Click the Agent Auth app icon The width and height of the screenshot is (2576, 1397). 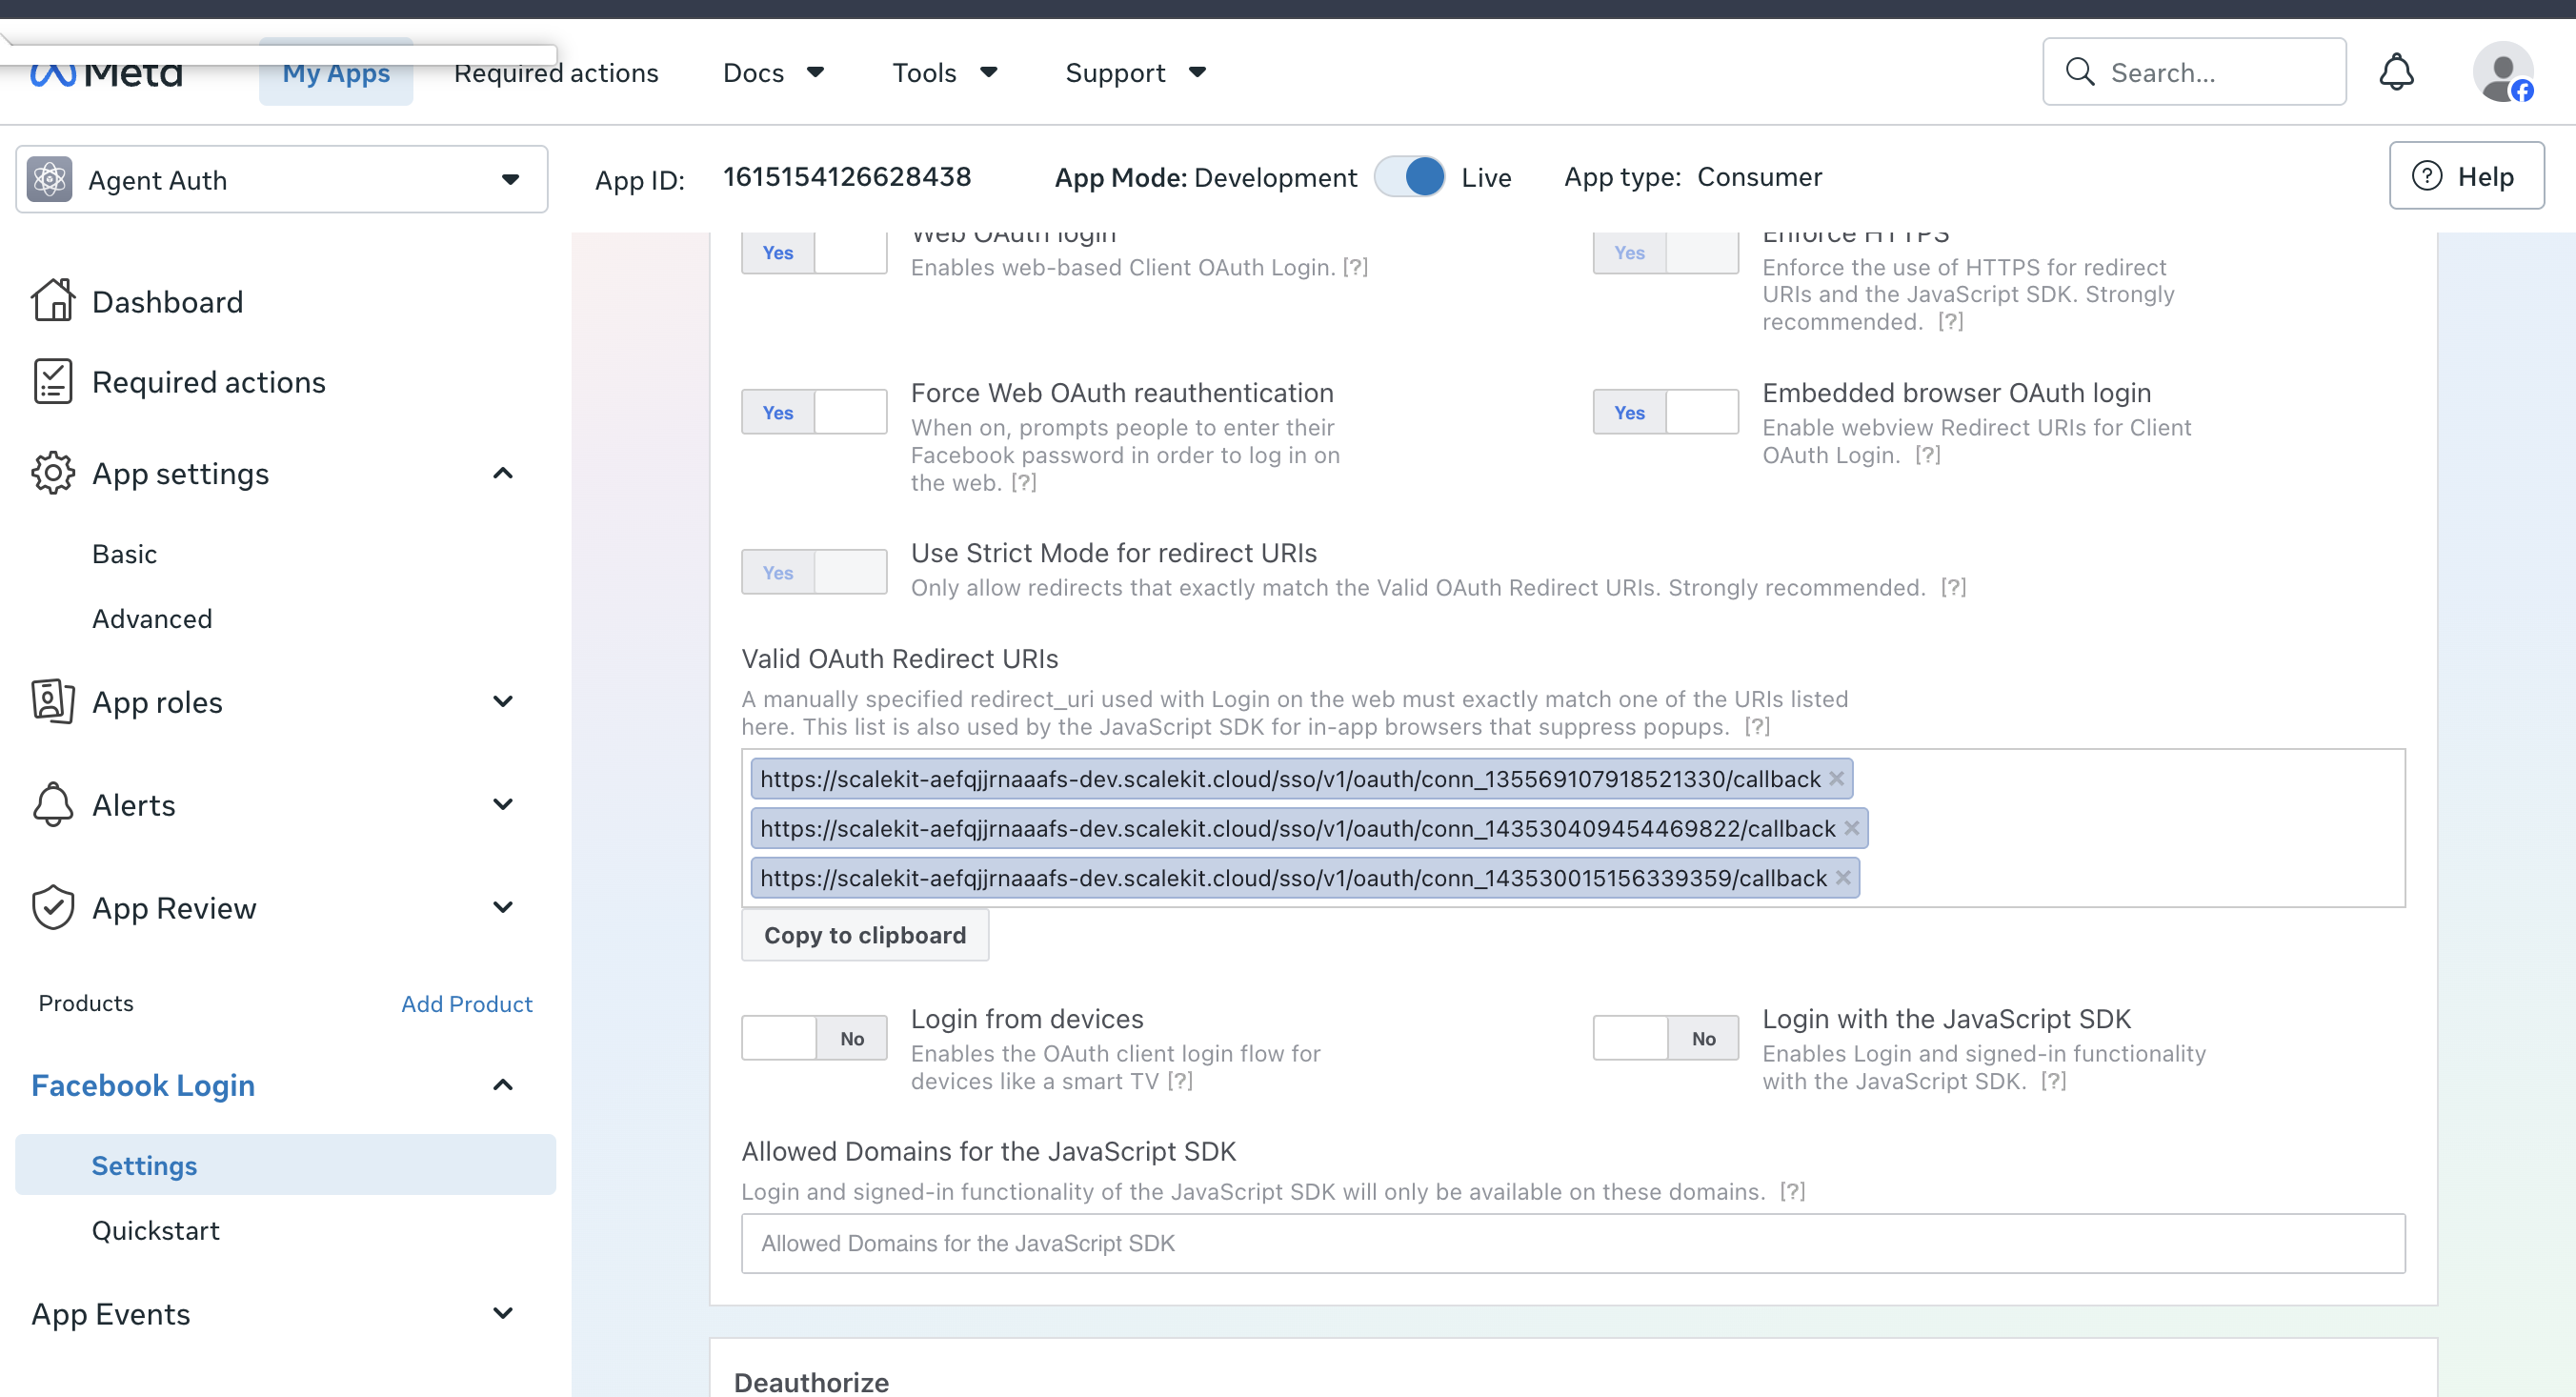click(50, 180)
